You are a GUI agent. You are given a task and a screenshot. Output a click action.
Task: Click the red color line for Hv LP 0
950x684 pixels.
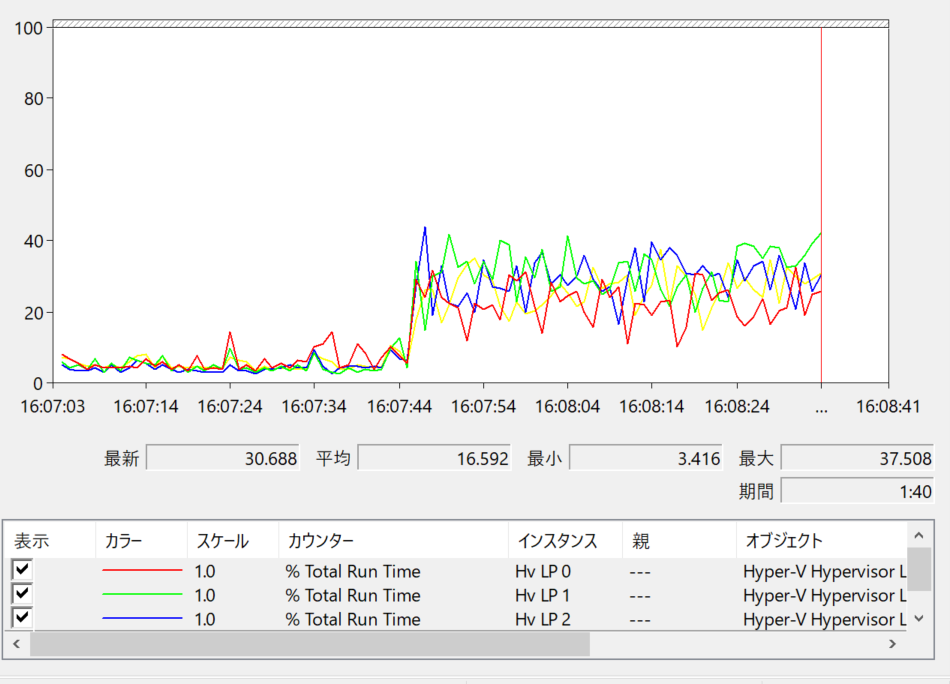pyautogui.click(x=142, y=570)
